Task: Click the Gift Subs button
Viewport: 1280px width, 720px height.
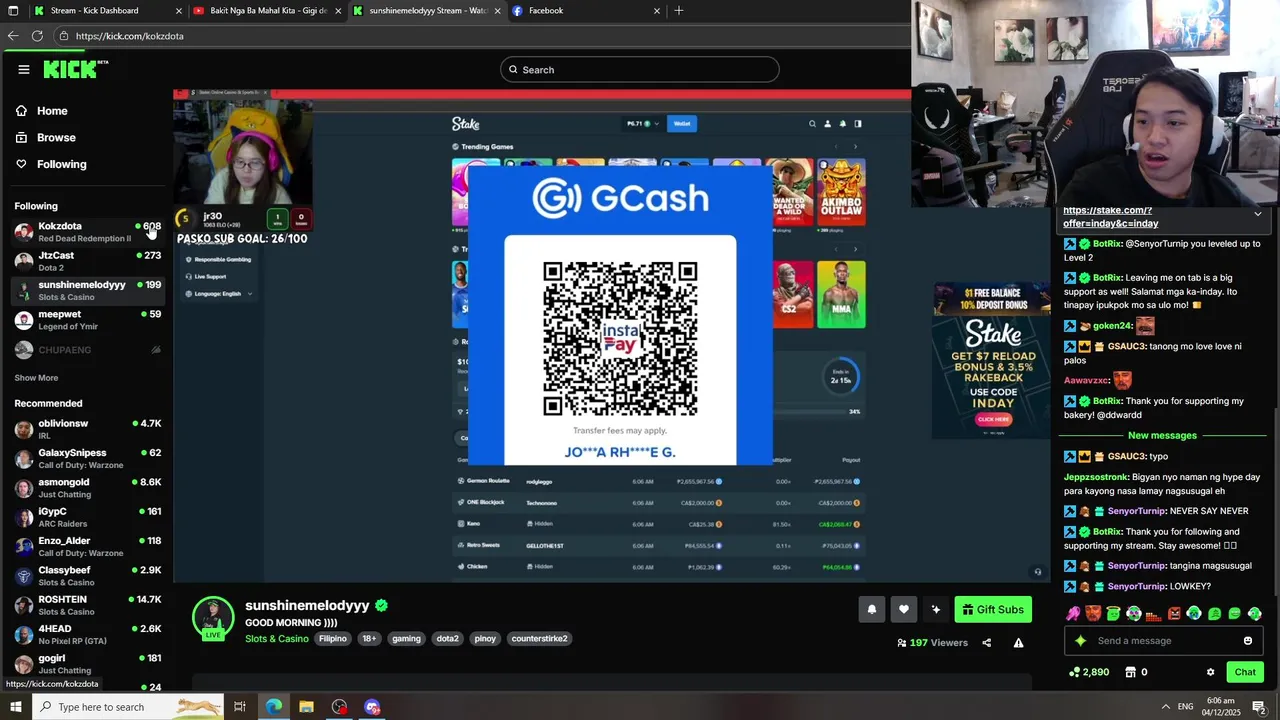Action: pyautogui.click(x=993, y=610)
